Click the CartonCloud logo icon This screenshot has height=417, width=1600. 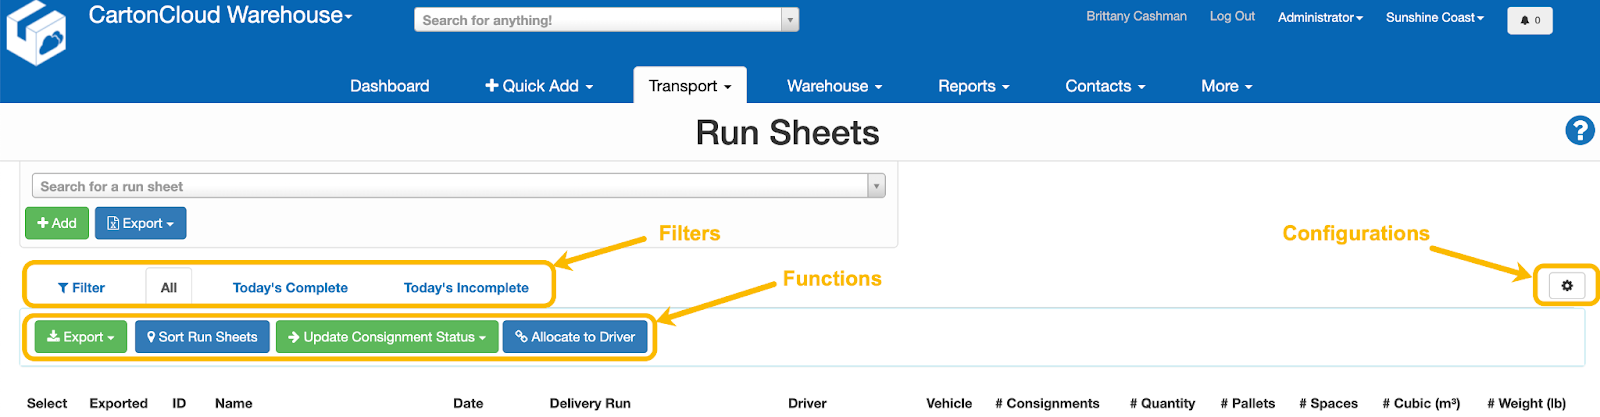pyautogui.click(x=36, y=33)
